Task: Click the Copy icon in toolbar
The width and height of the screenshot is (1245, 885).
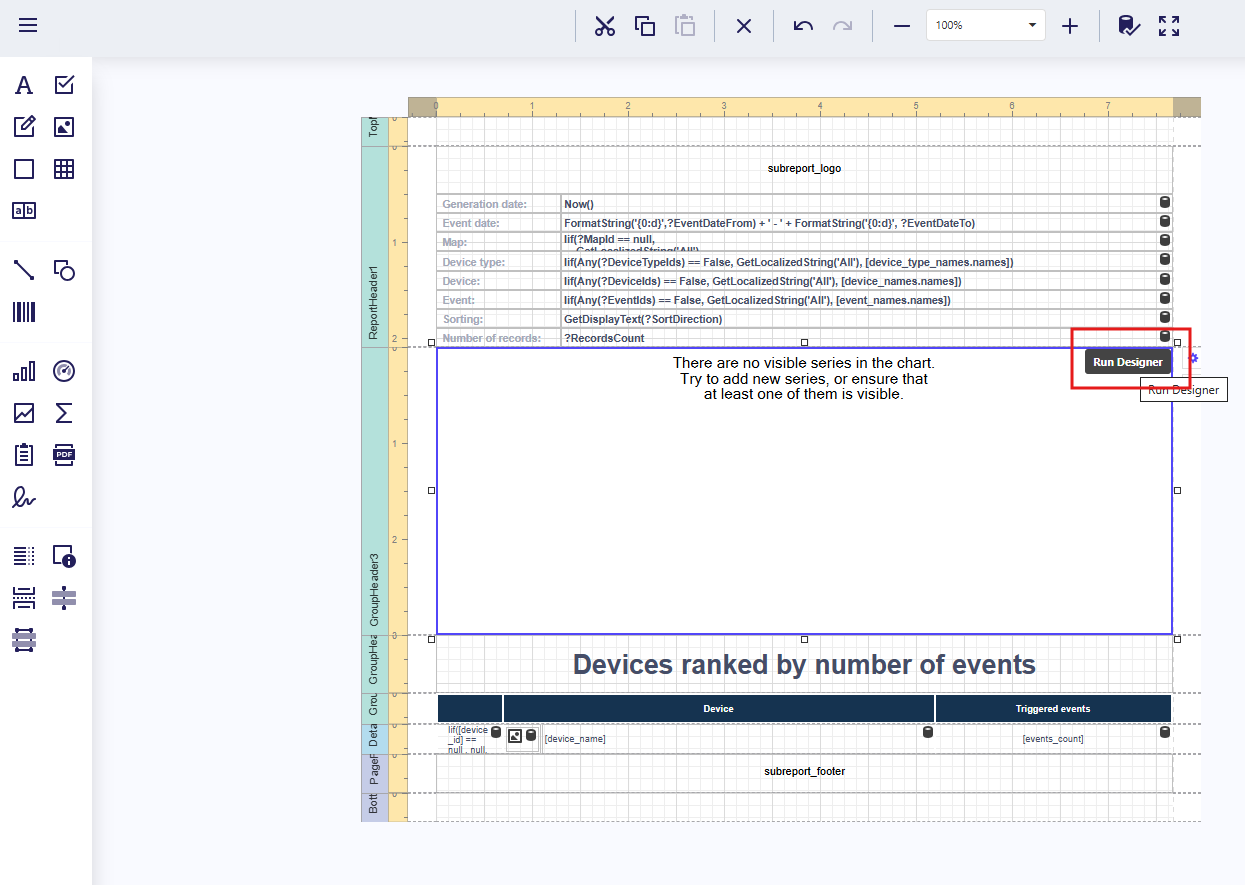Action: [645, 26]
